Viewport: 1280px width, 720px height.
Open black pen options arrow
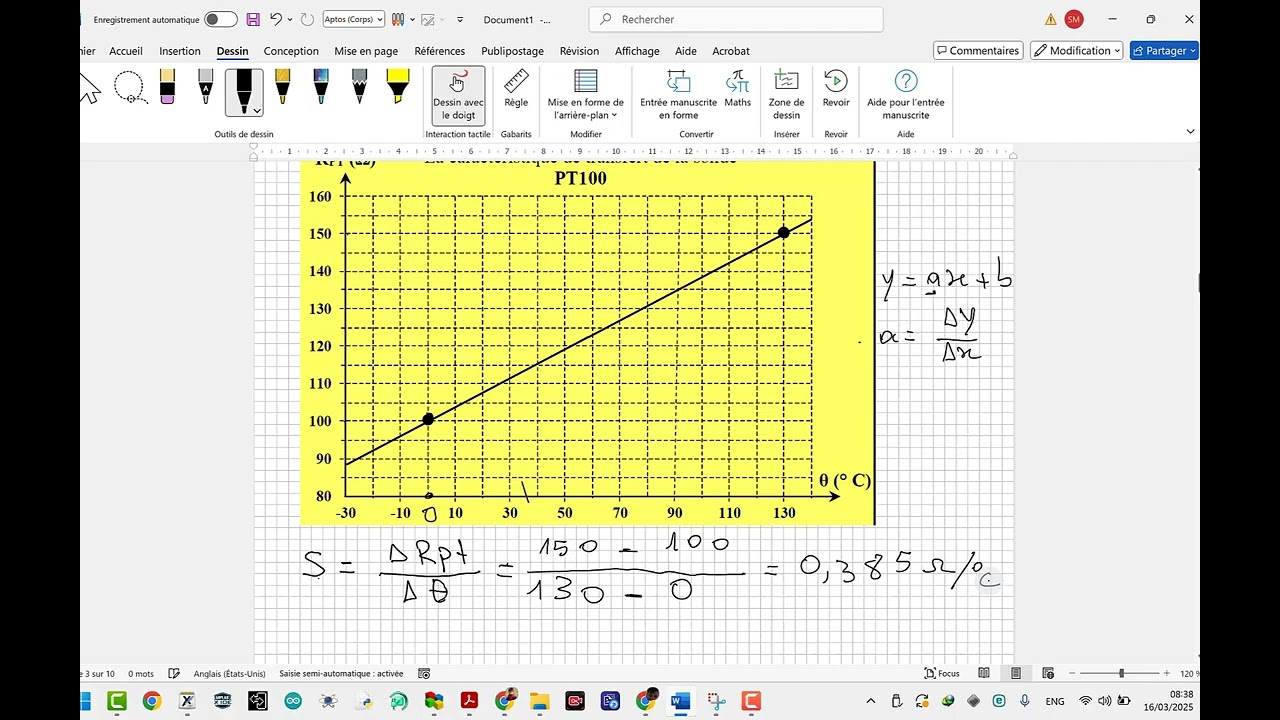point(257,110)
